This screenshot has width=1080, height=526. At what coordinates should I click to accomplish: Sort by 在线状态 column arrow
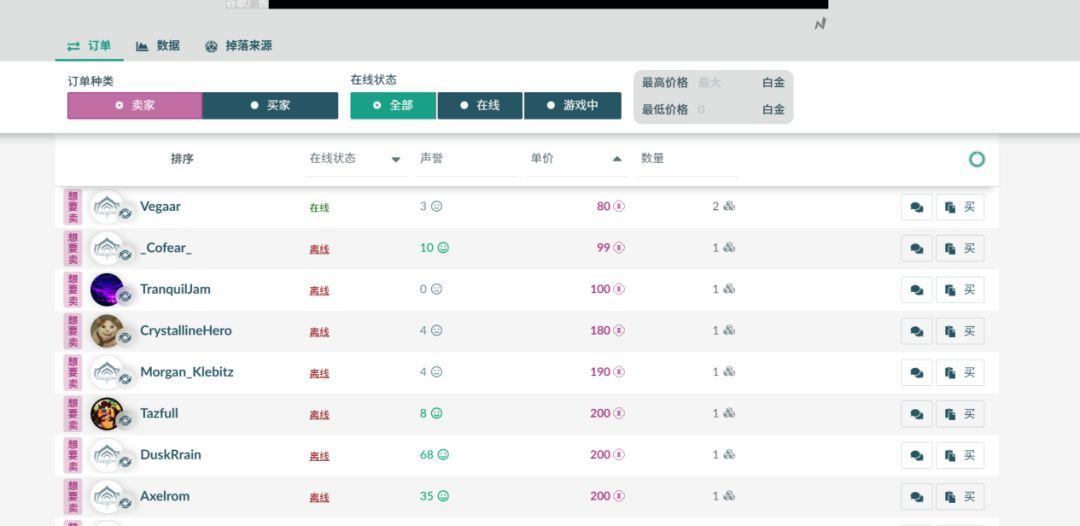click(396, 159)
